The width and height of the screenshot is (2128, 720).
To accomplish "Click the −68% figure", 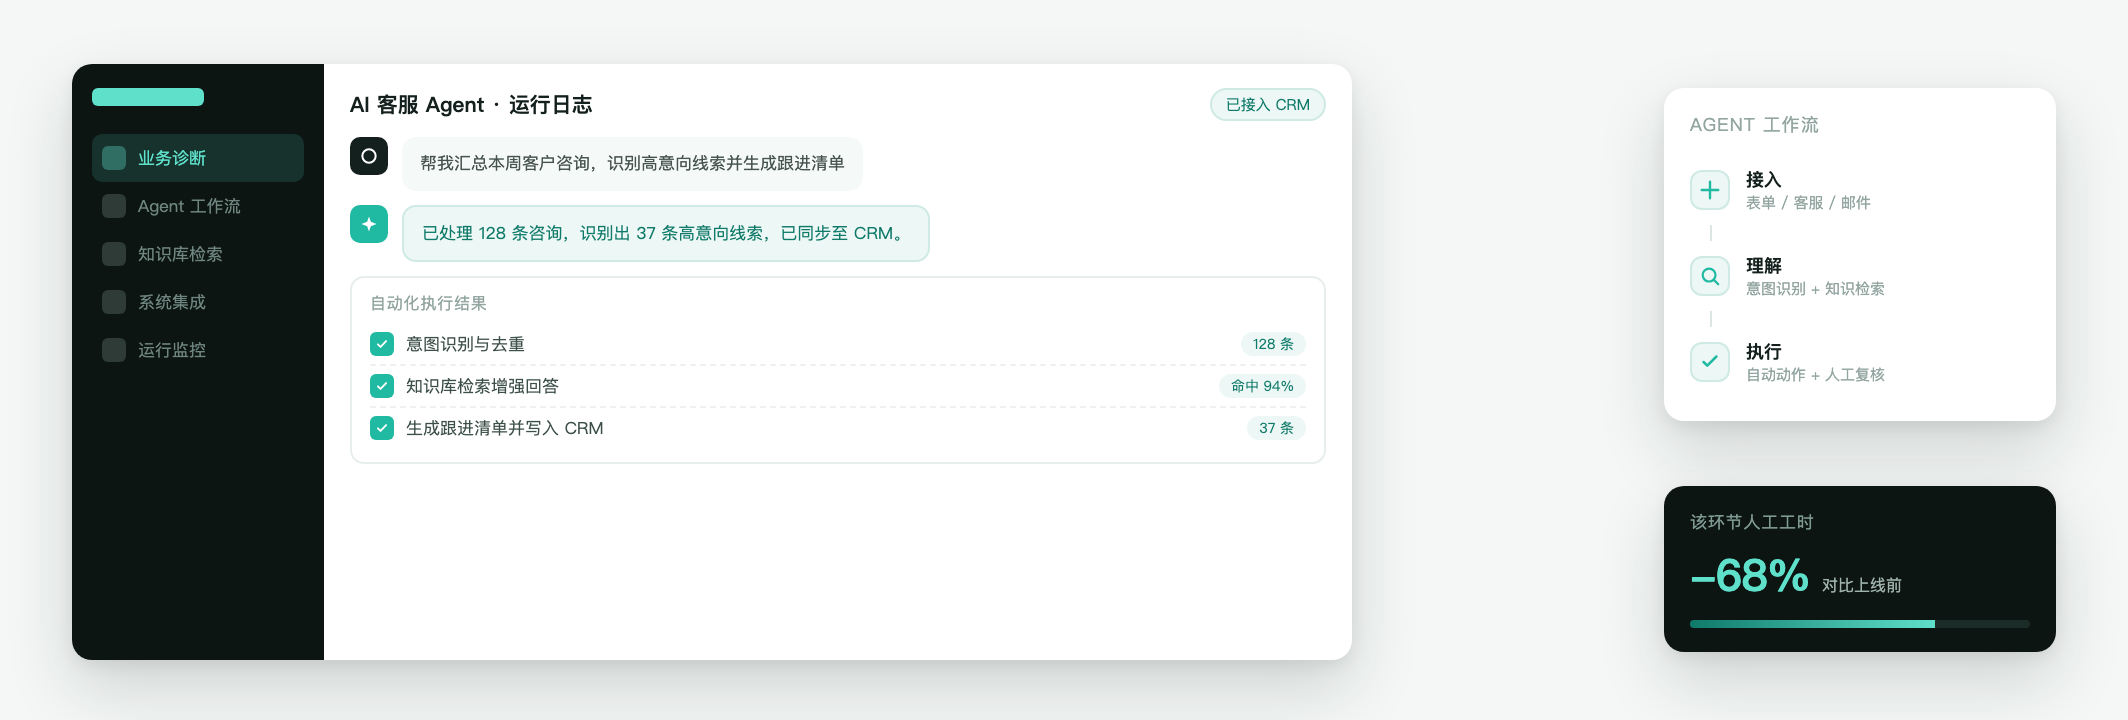I will click(1749, 576).
